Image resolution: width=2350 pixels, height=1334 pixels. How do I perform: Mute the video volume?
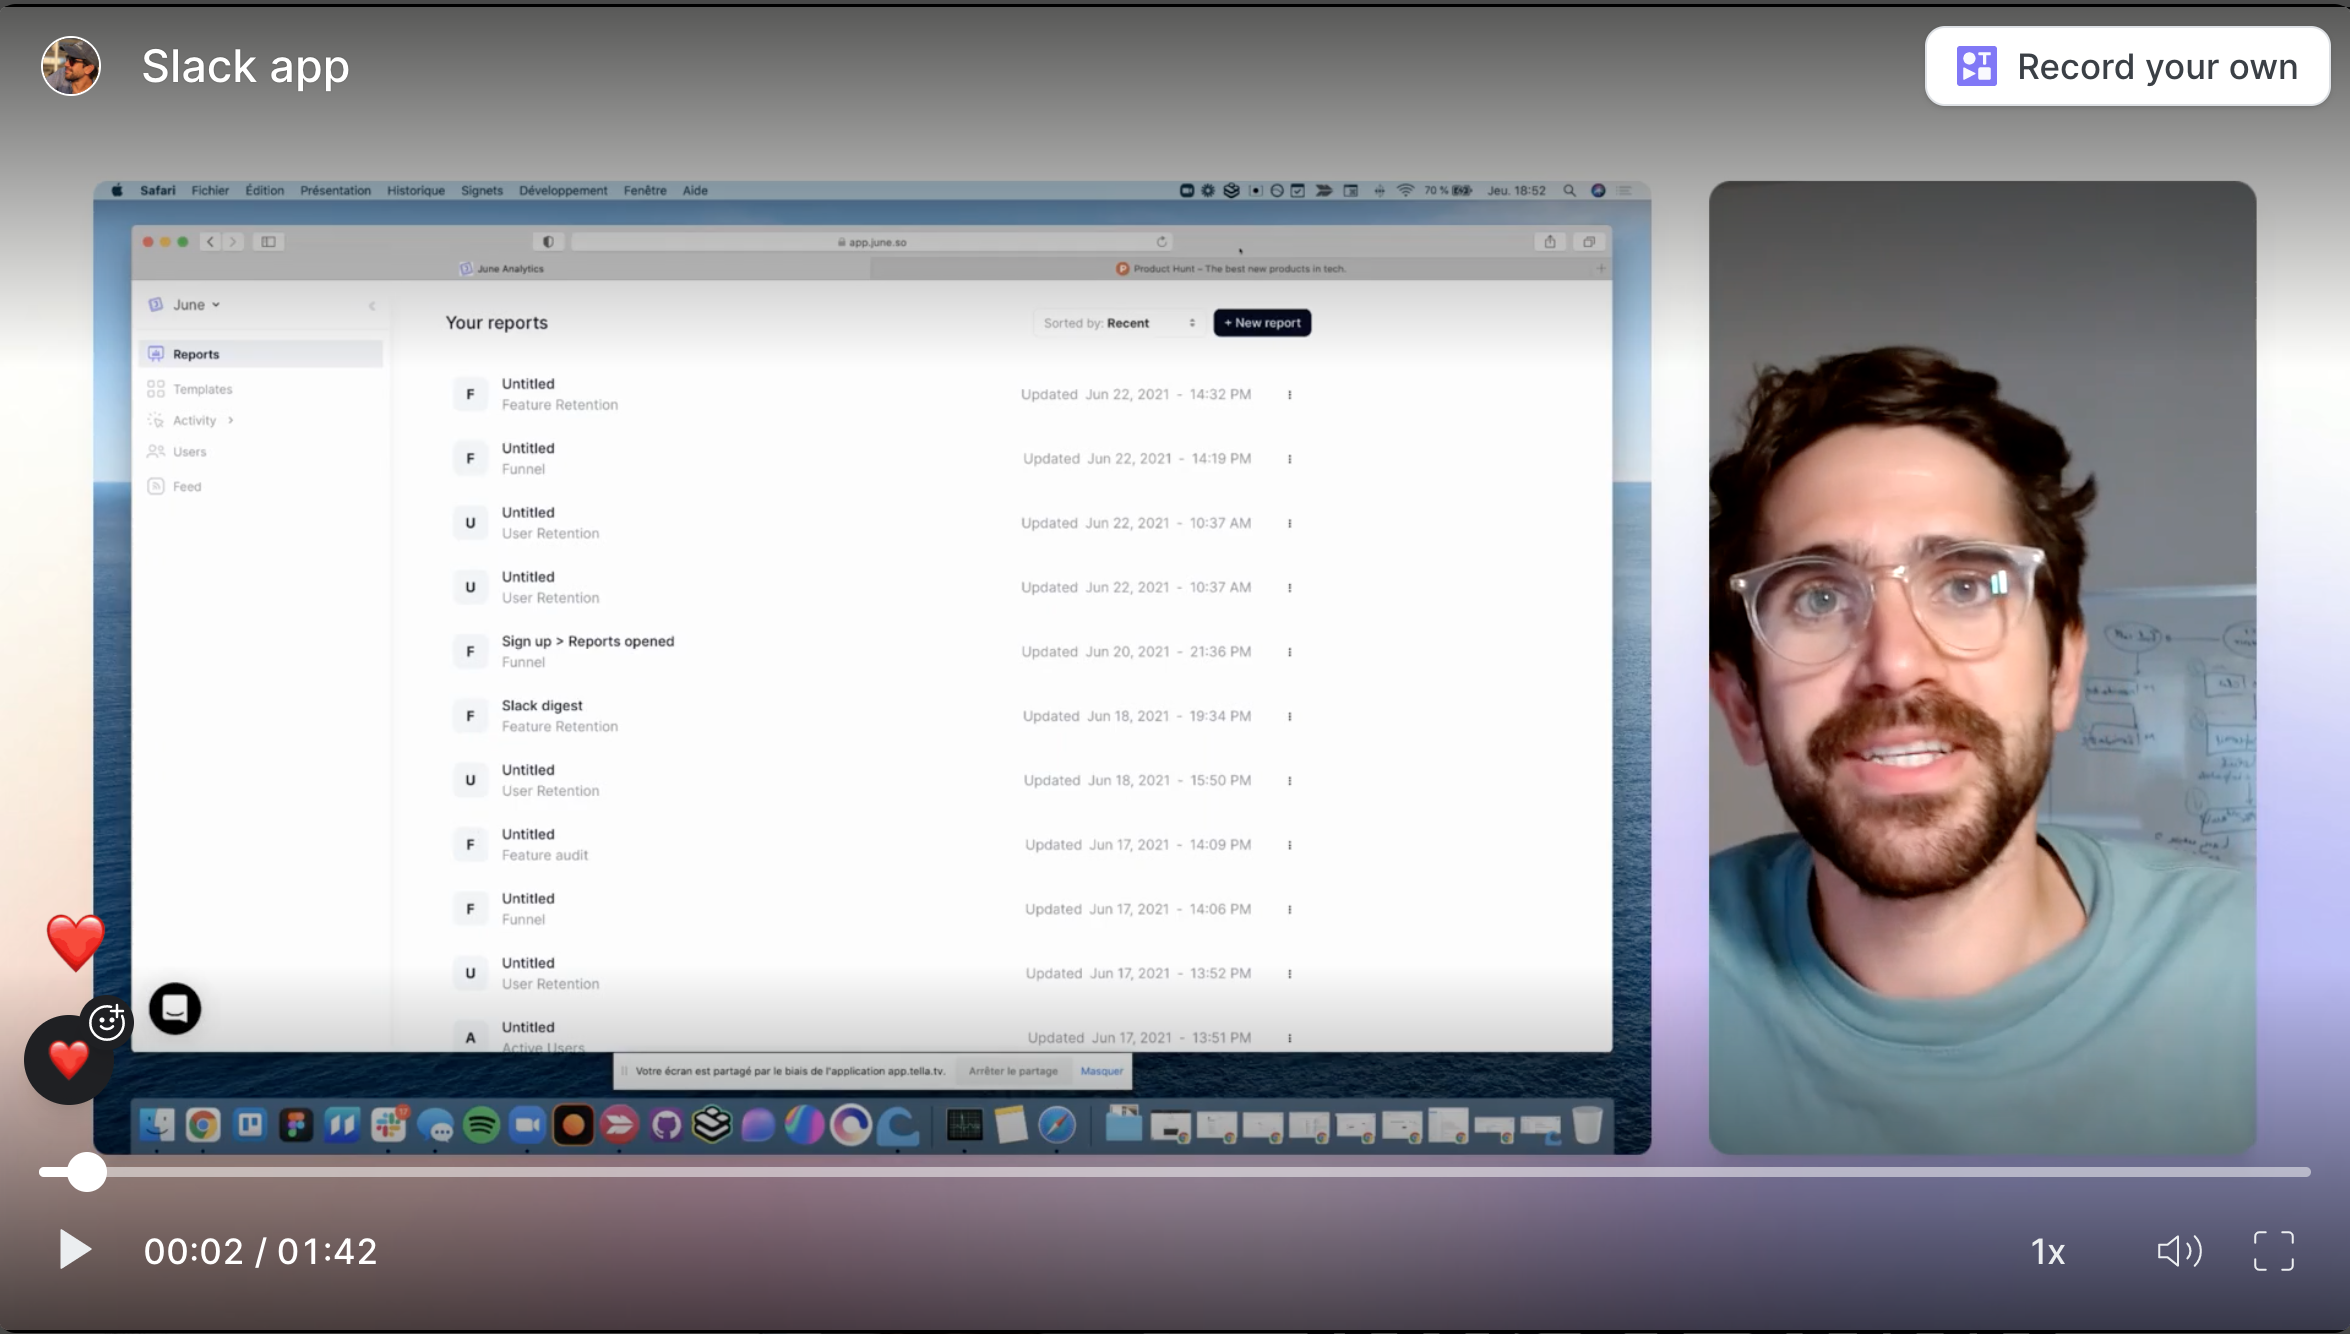[2179, 1251]
